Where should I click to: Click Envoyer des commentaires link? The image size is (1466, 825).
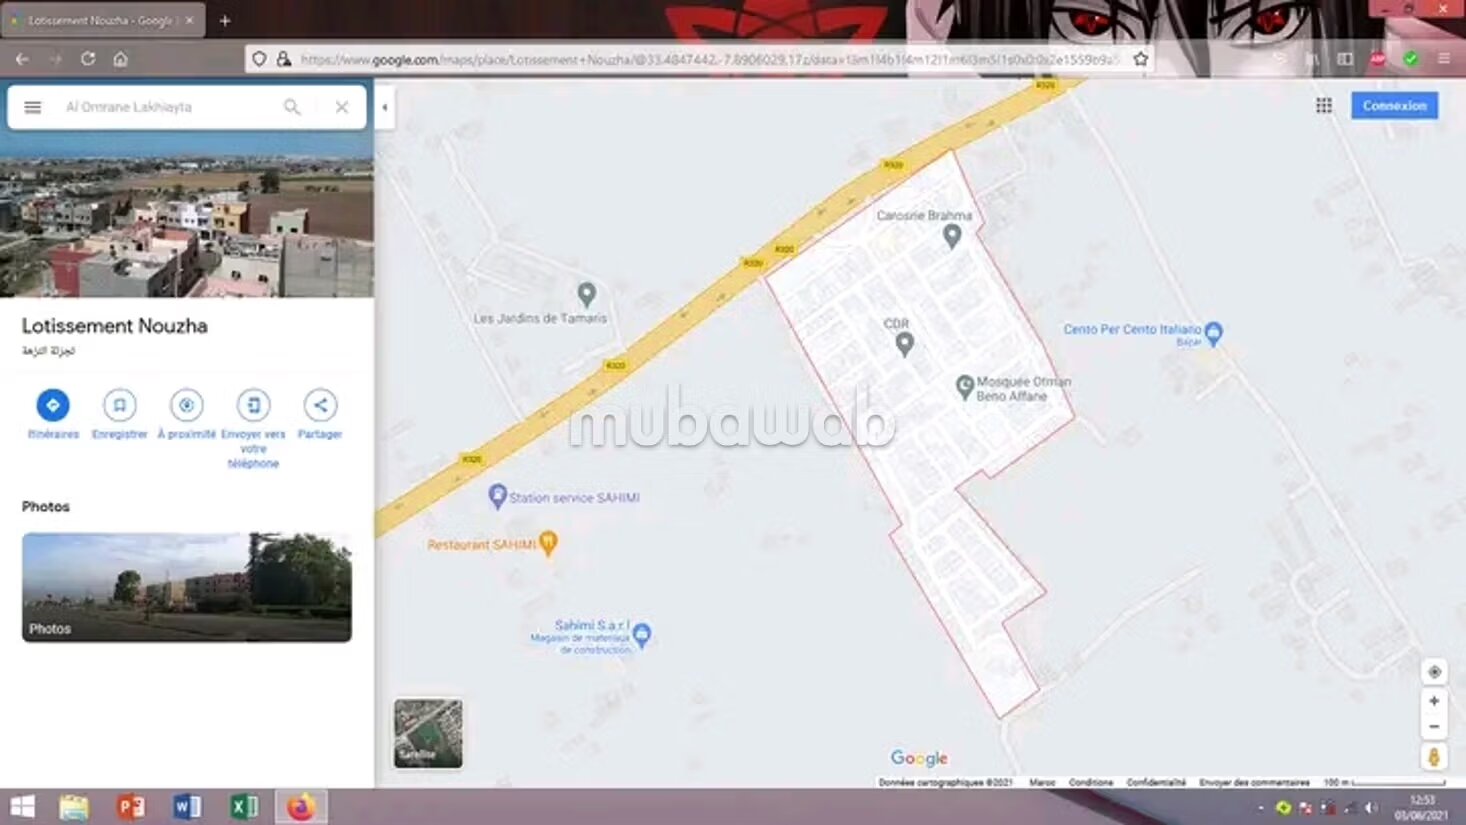[1254, 782]
